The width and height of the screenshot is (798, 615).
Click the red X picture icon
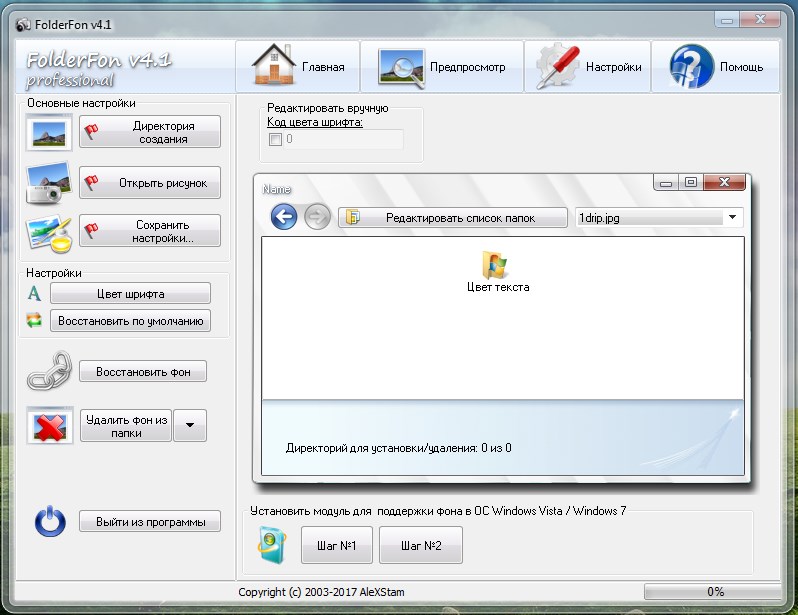point(50,426)
